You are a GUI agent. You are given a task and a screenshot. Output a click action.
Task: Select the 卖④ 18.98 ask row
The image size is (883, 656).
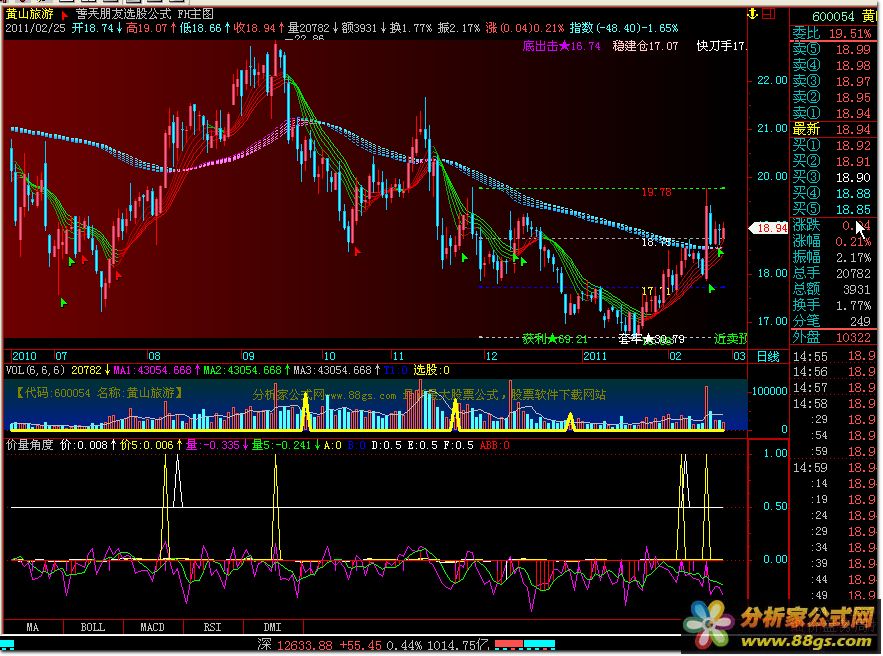[832, 65]
